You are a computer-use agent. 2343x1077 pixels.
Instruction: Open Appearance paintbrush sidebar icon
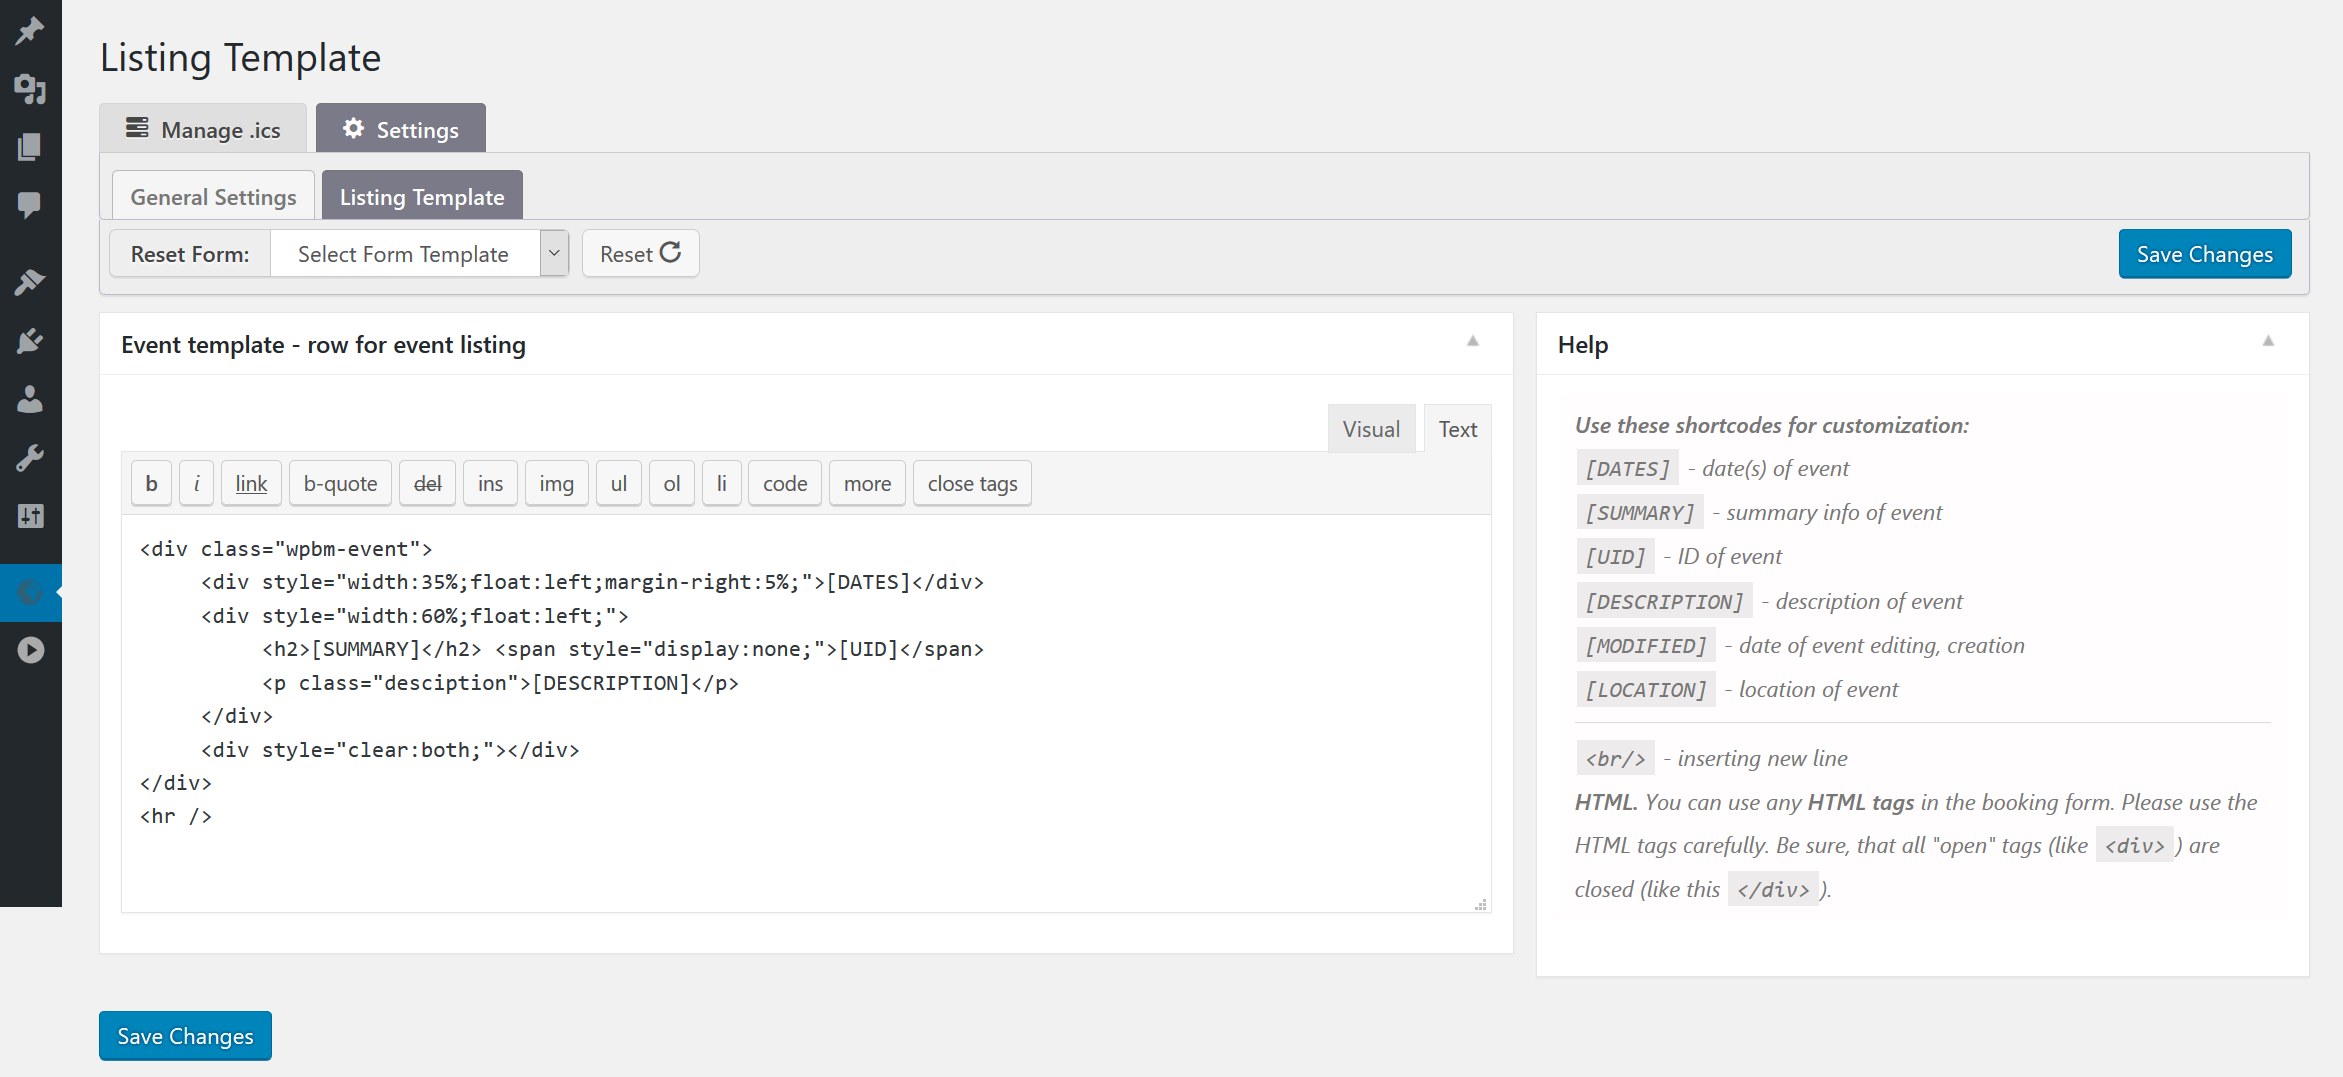30,282
